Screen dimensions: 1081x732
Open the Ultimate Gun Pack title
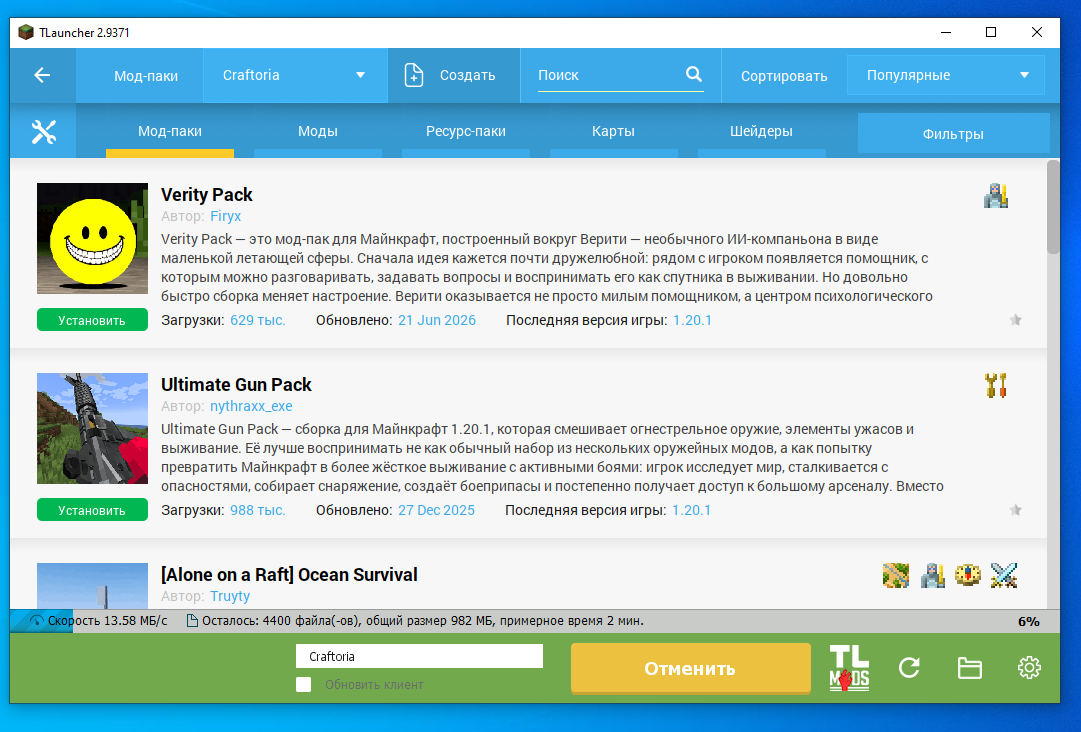click(236, 384)
